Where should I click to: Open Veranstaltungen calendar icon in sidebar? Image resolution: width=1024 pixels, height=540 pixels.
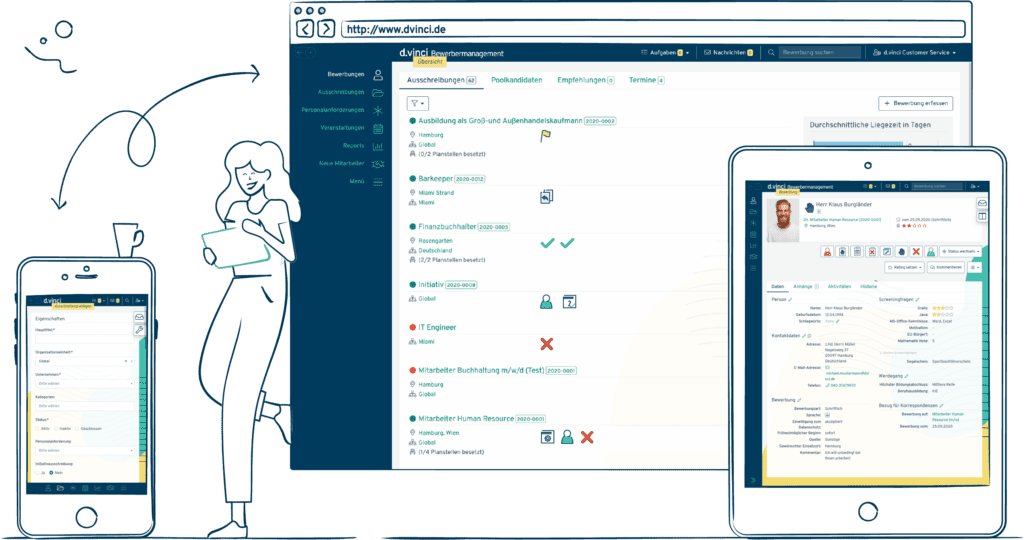[377, 129]
